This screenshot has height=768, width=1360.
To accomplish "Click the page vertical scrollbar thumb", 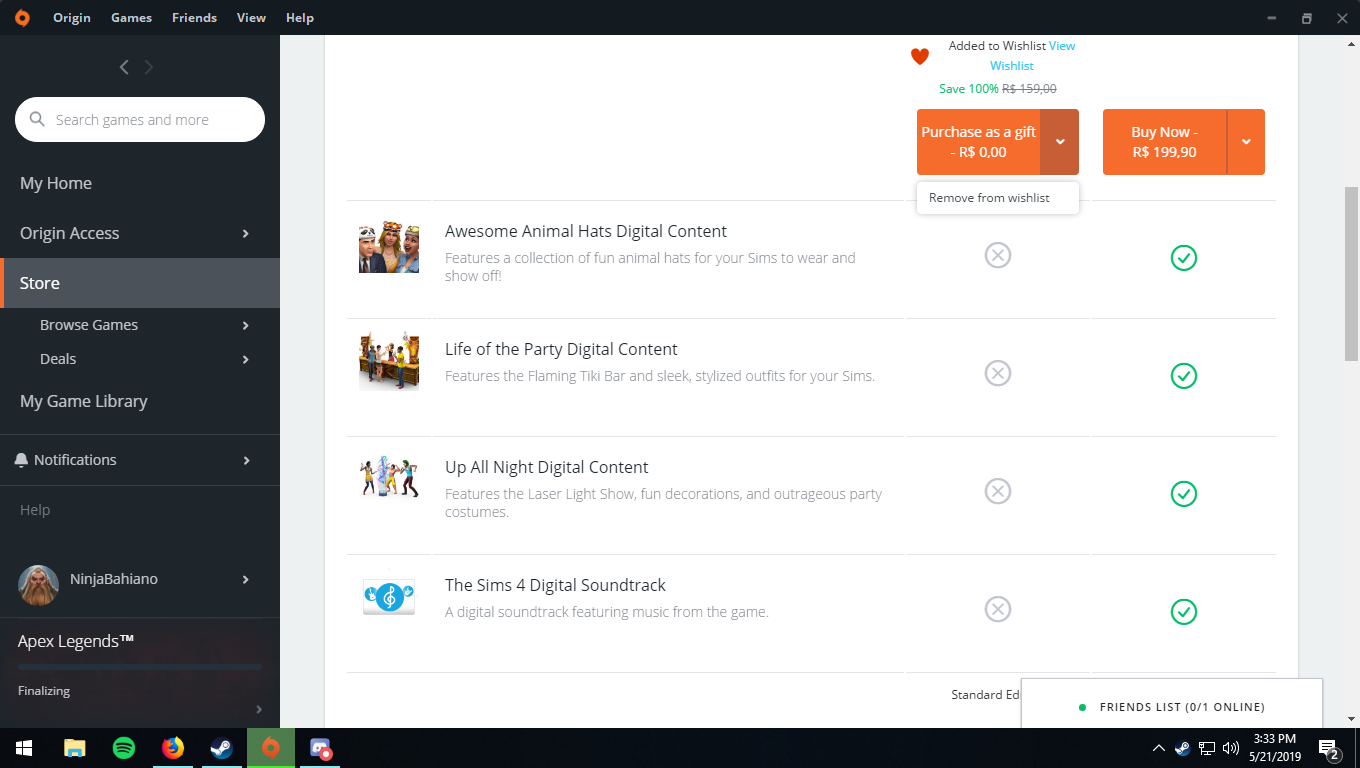I will (x=1351, y=274).
